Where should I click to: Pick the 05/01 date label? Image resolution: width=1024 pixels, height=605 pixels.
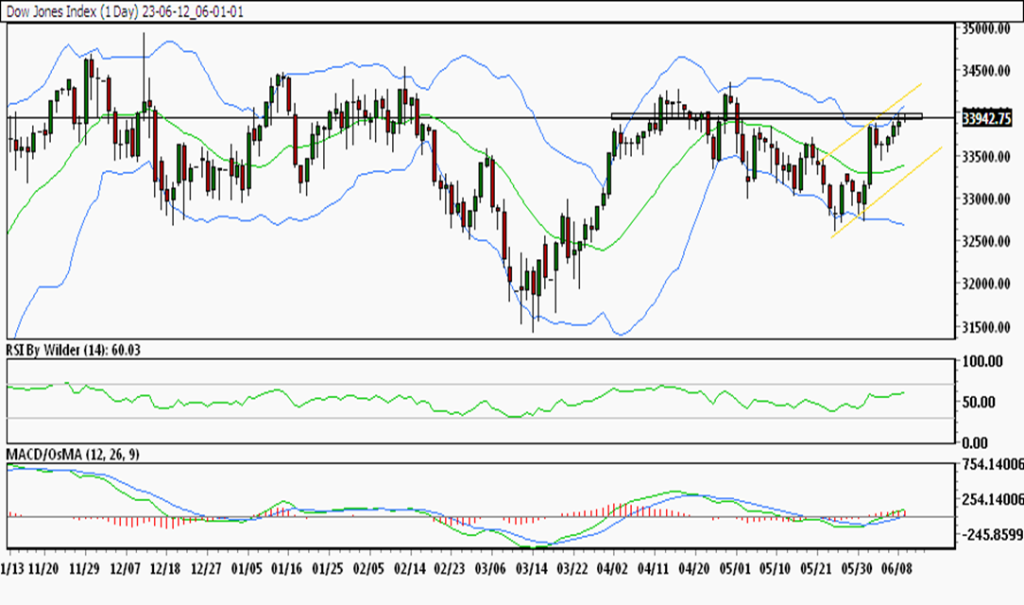735,568
